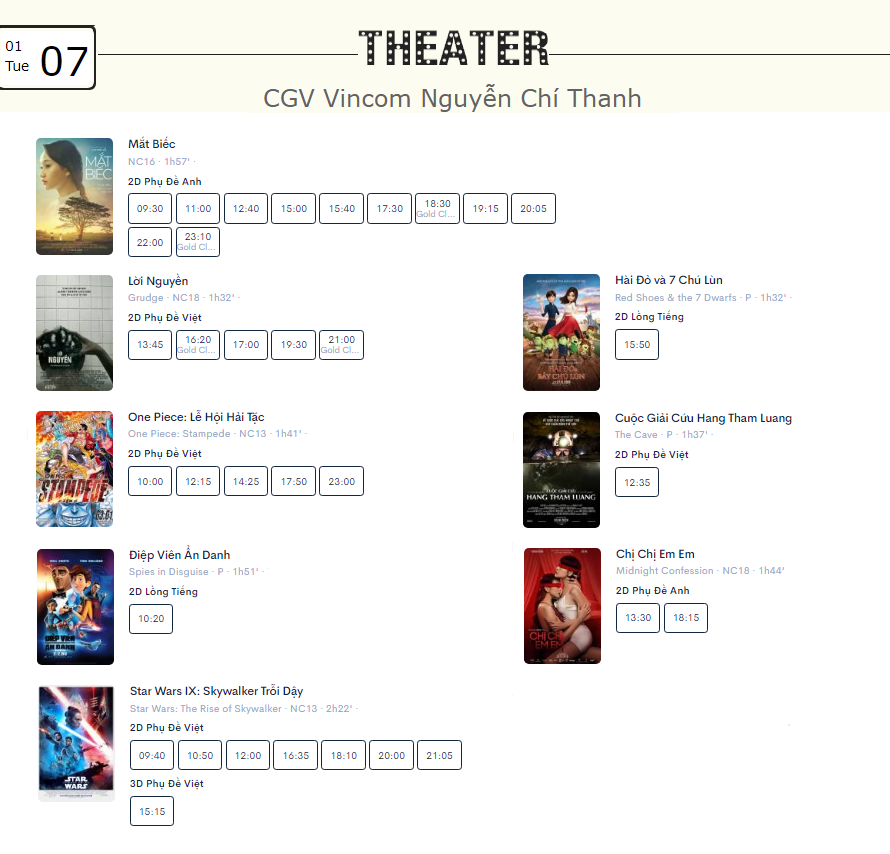The height and width of the screenshot is (854, 890).
Task: Choose the 10:20 Điệp Viên Ẩn Danh showtime
Action: pos(151,619)
